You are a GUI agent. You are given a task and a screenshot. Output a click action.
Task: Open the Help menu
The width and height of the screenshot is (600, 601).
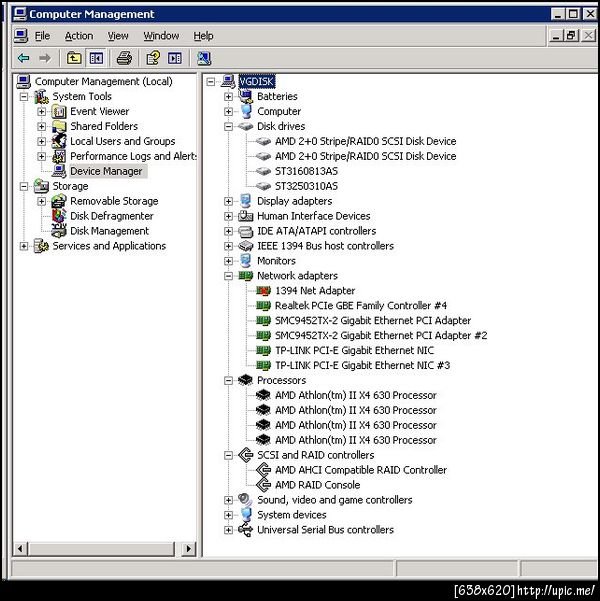203,36
